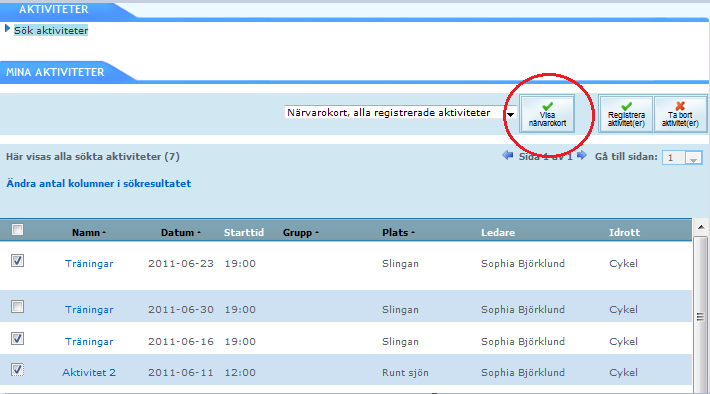Sort the table by Namn column
The image size is (710, 394).
pos(88,233)
